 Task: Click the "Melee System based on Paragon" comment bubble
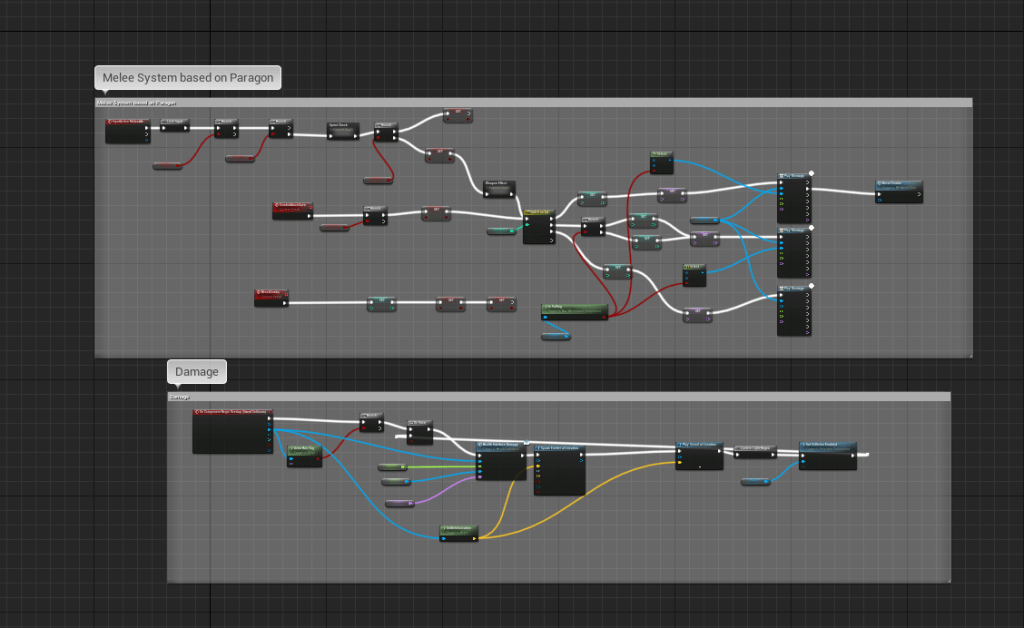(187, 78)
